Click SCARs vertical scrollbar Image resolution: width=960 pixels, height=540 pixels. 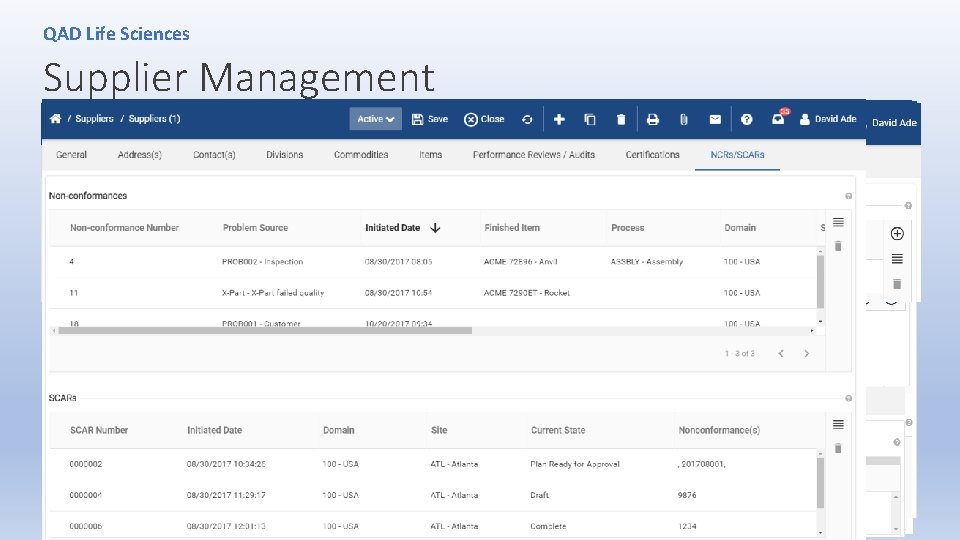(820, 484)
